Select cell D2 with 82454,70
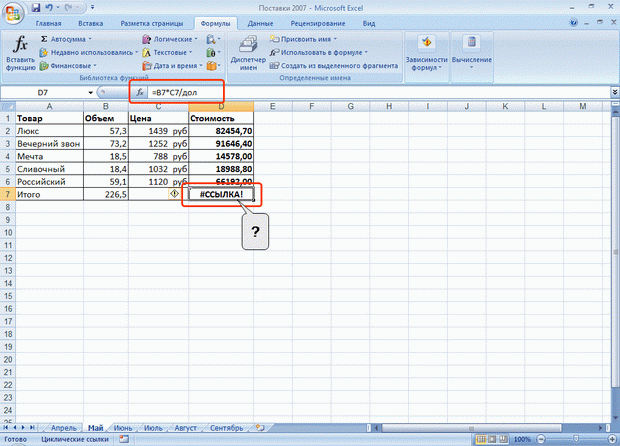 point(221,131)
